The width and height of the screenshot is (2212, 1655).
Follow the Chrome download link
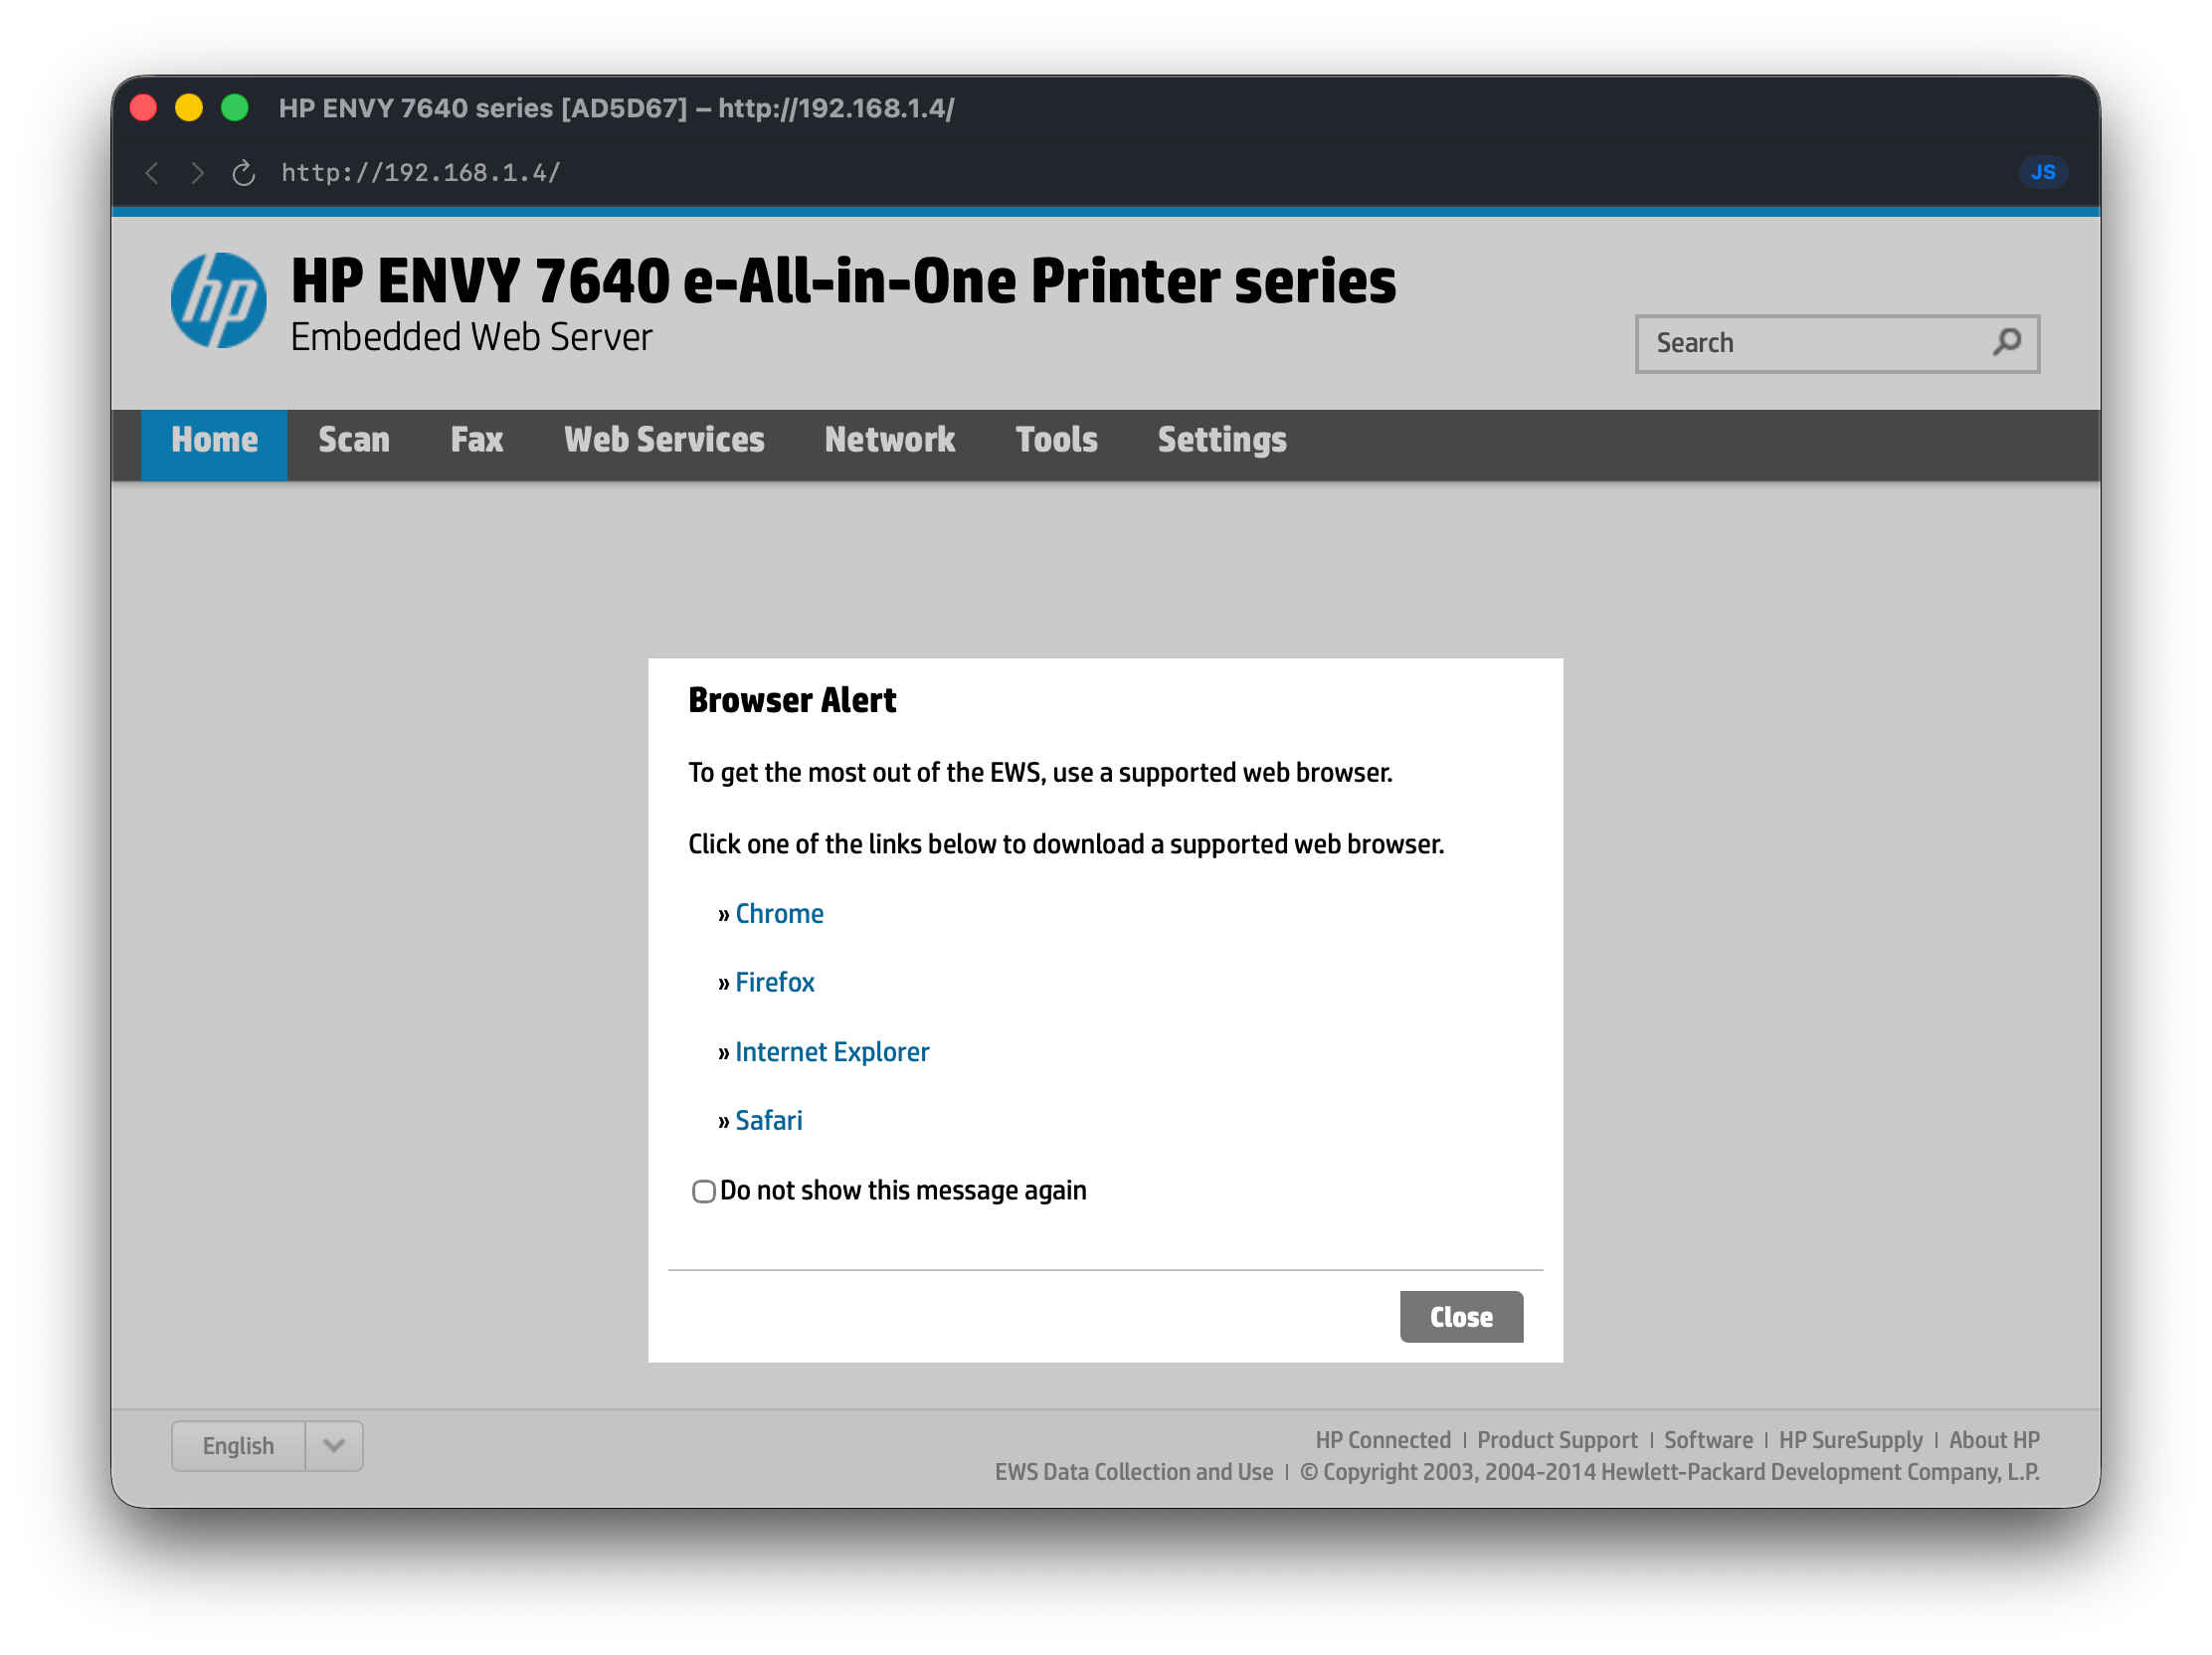(x=779, y=914)
